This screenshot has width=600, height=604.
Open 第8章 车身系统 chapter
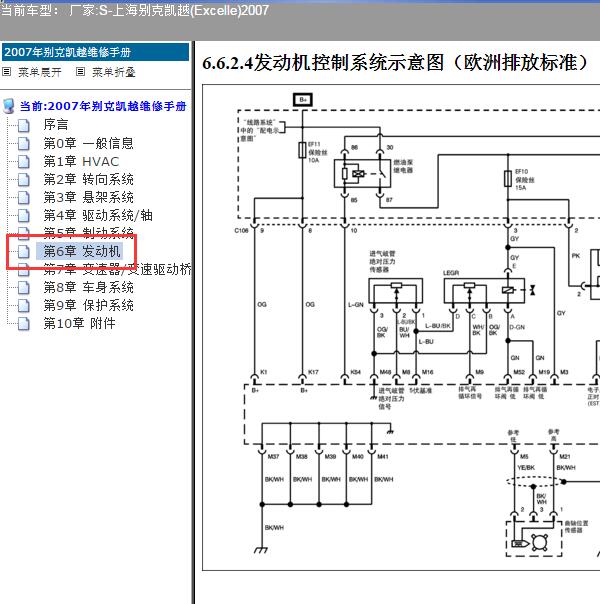pyautogui.click(x=88, y=287)
